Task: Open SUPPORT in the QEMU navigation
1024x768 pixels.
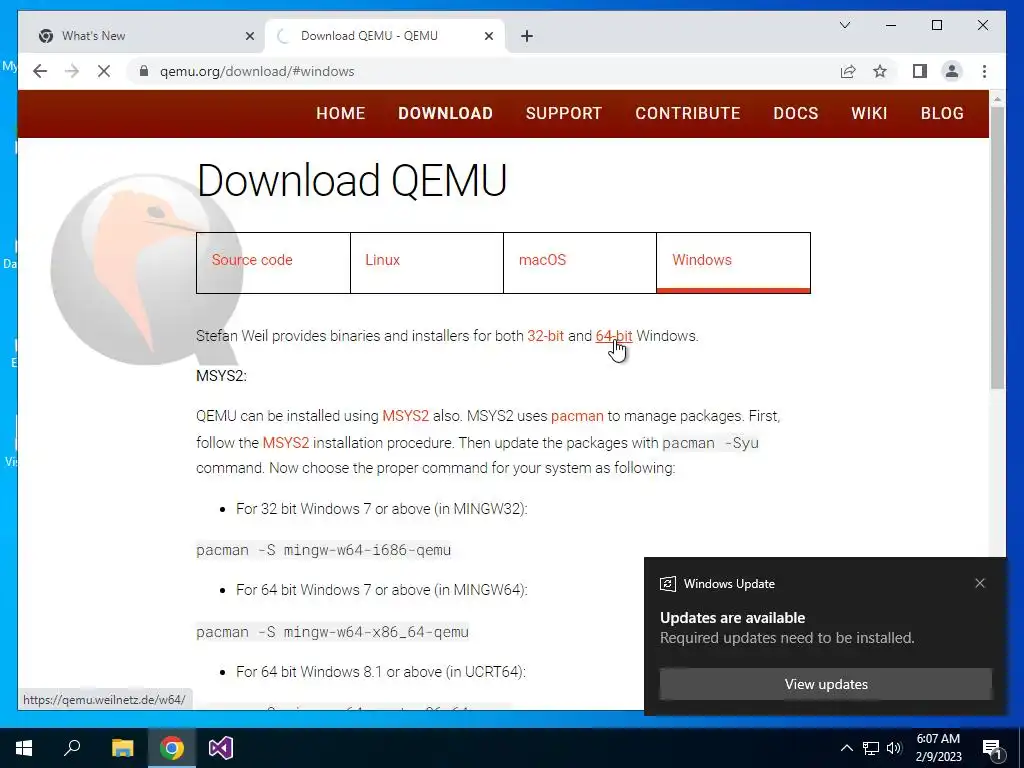Action: coord(564,114)
